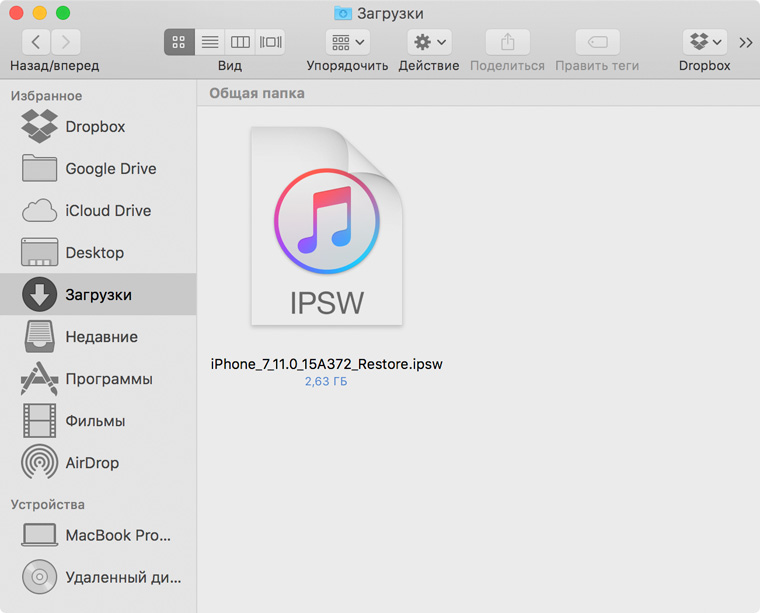760x613 pixels.
Task: Switch to column view mode
Action: point(240,42)
